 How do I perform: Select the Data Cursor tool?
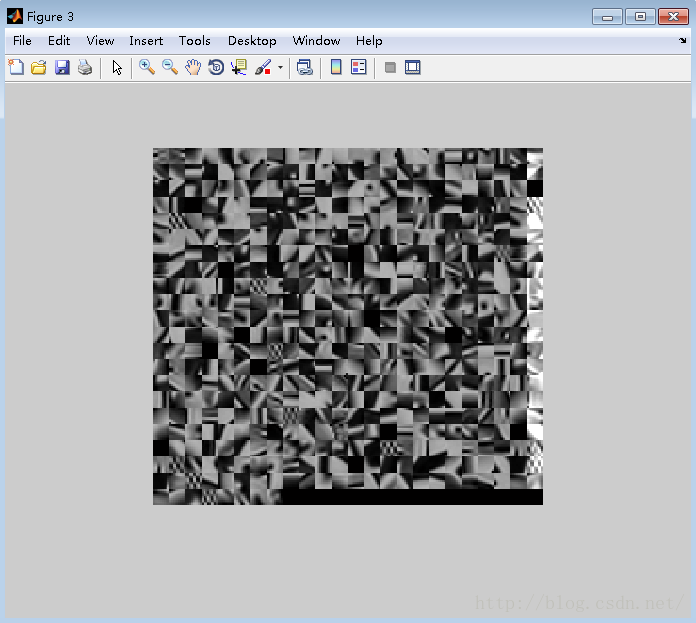pyautogui.click(x=239, y=67)
